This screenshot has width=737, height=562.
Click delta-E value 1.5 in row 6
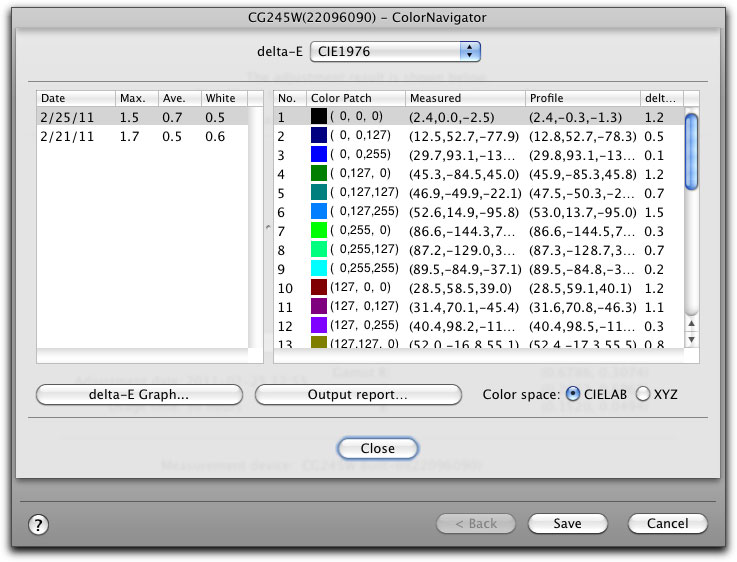(x=654, y=212)
